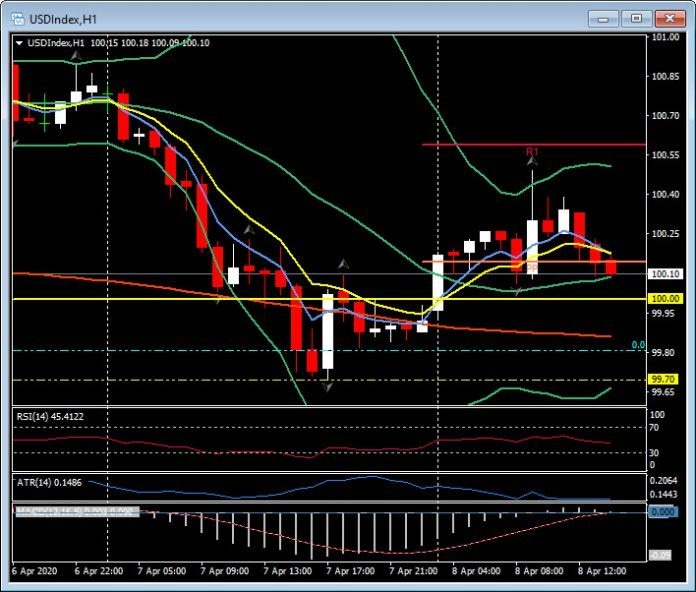Image resolution: width=696 pixels, height=592 pixels.
Task: Select the PP pivot point label
Action: pos(532,268)
